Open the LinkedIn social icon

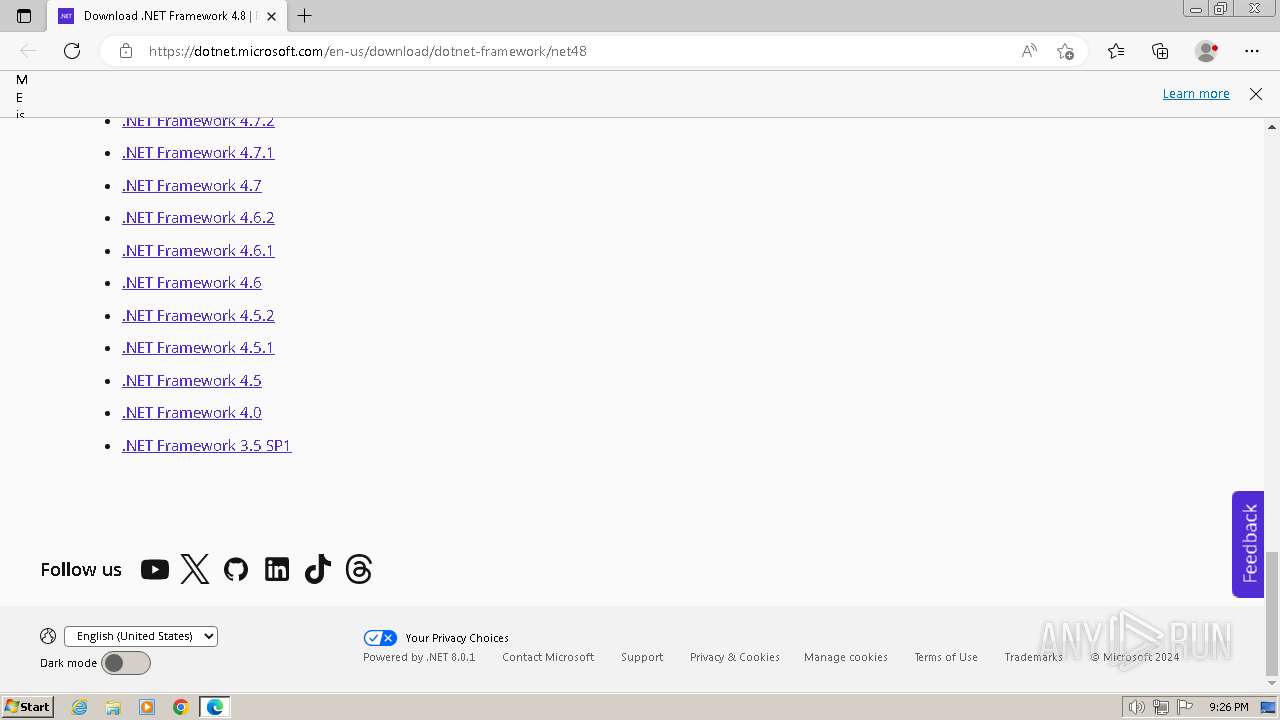[x=277, y=570]
